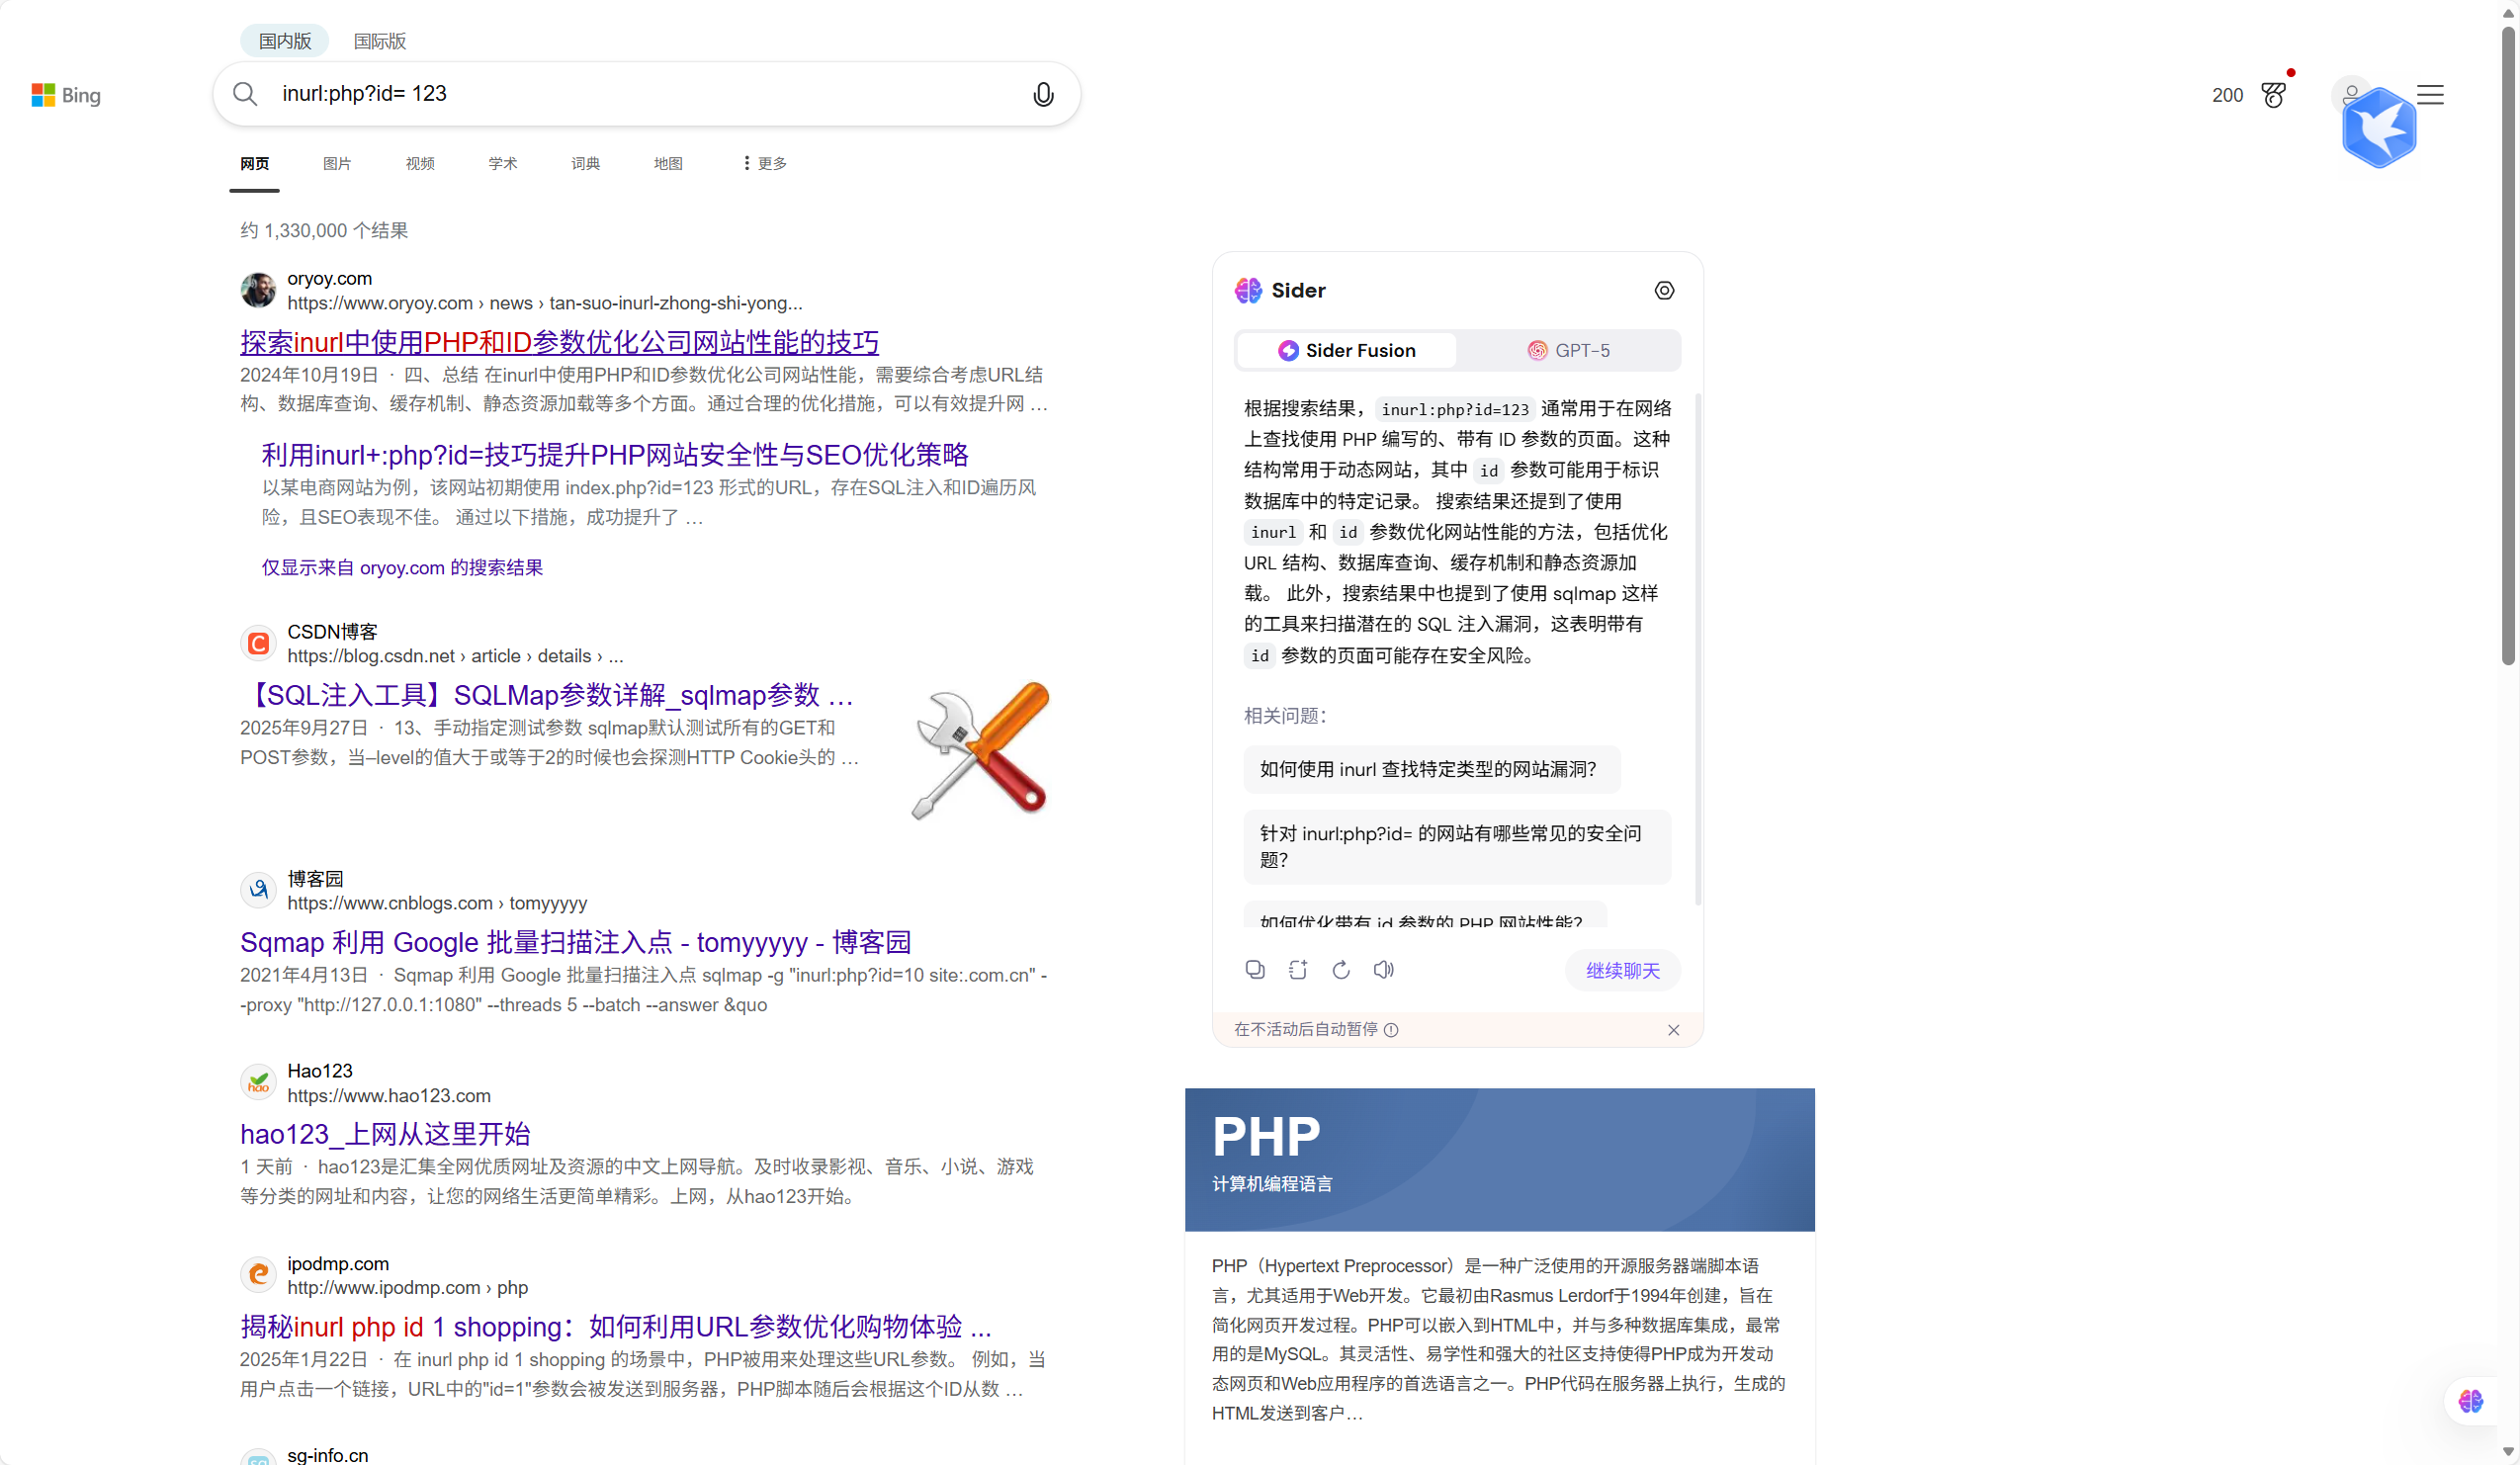
Task: Select the 国际版 version option
Action: (x=379, y=41)
